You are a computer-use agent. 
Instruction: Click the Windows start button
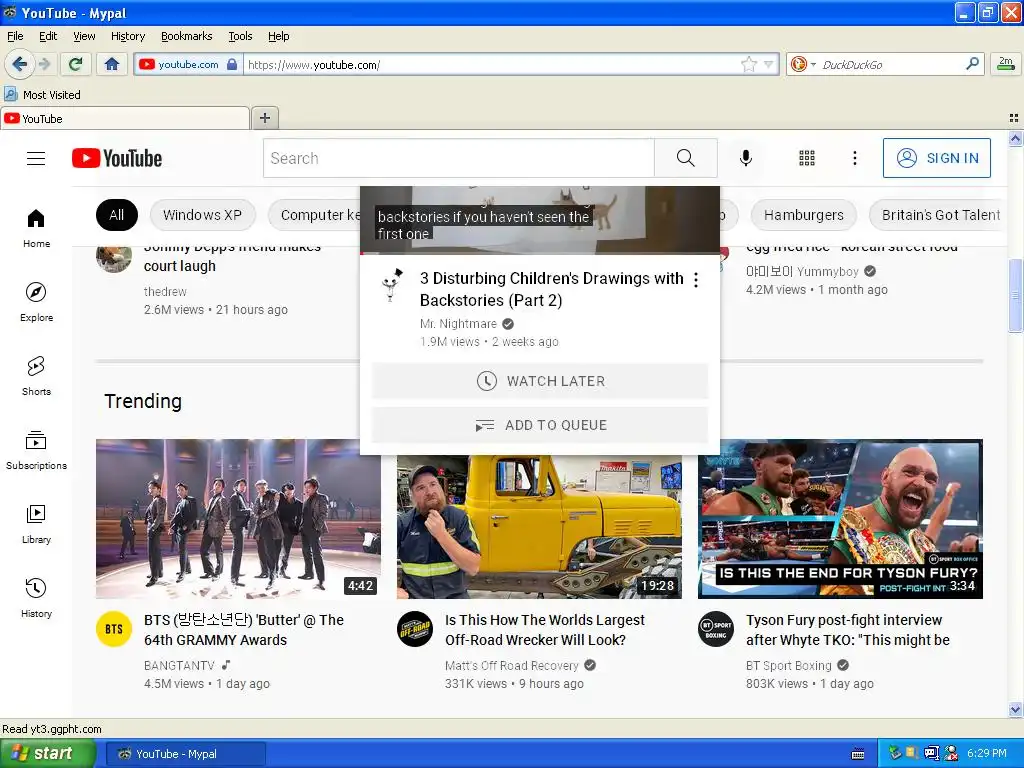47,753
